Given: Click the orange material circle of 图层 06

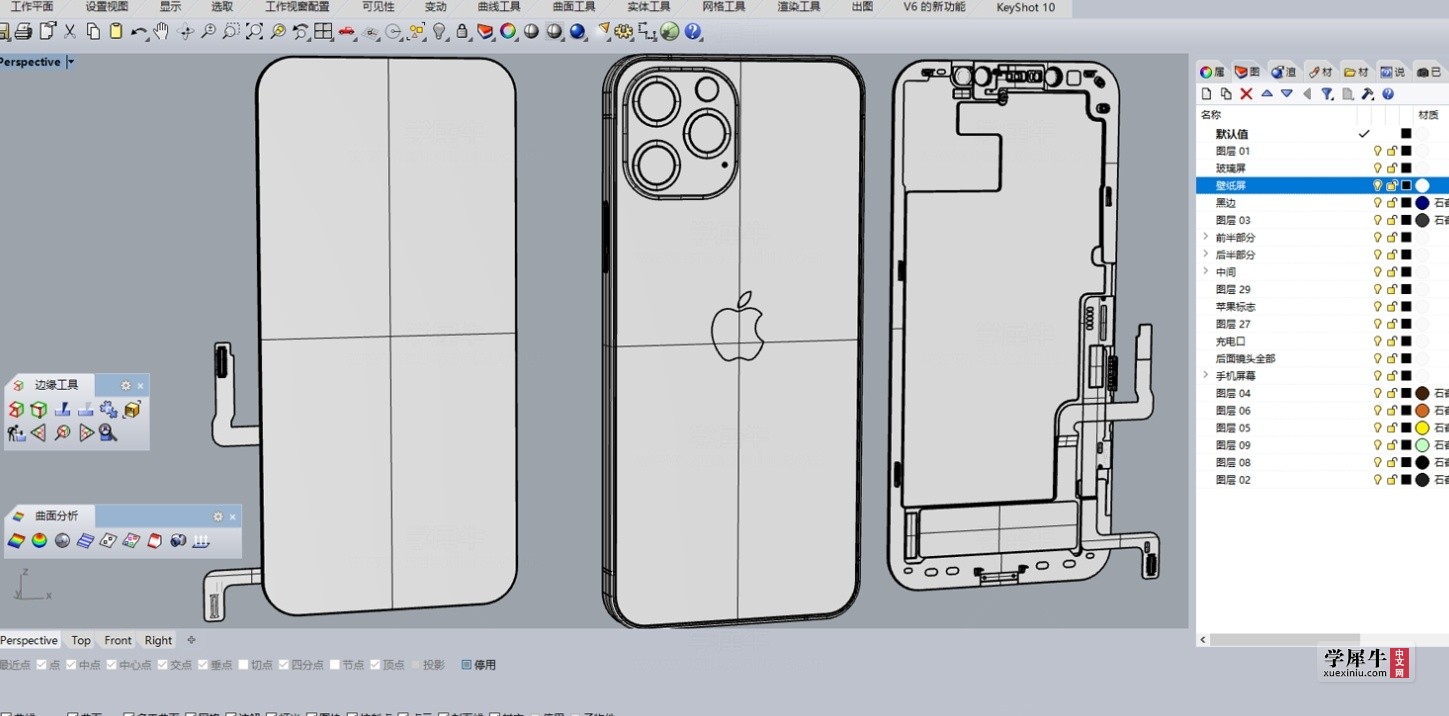Looking at the screenshot, I should point(1422,410).
